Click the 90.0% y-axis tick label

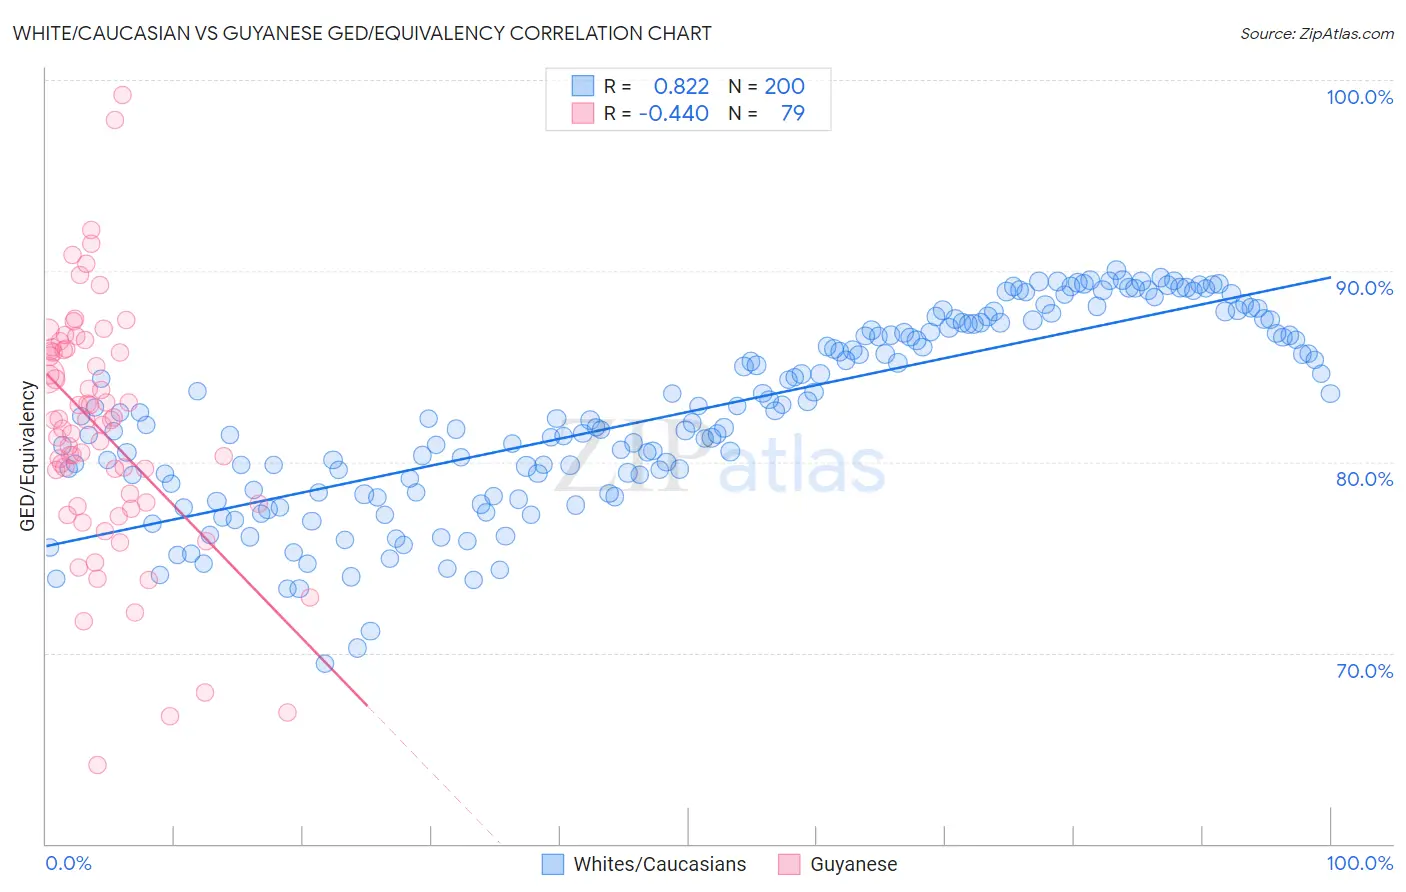point(1364,288)
